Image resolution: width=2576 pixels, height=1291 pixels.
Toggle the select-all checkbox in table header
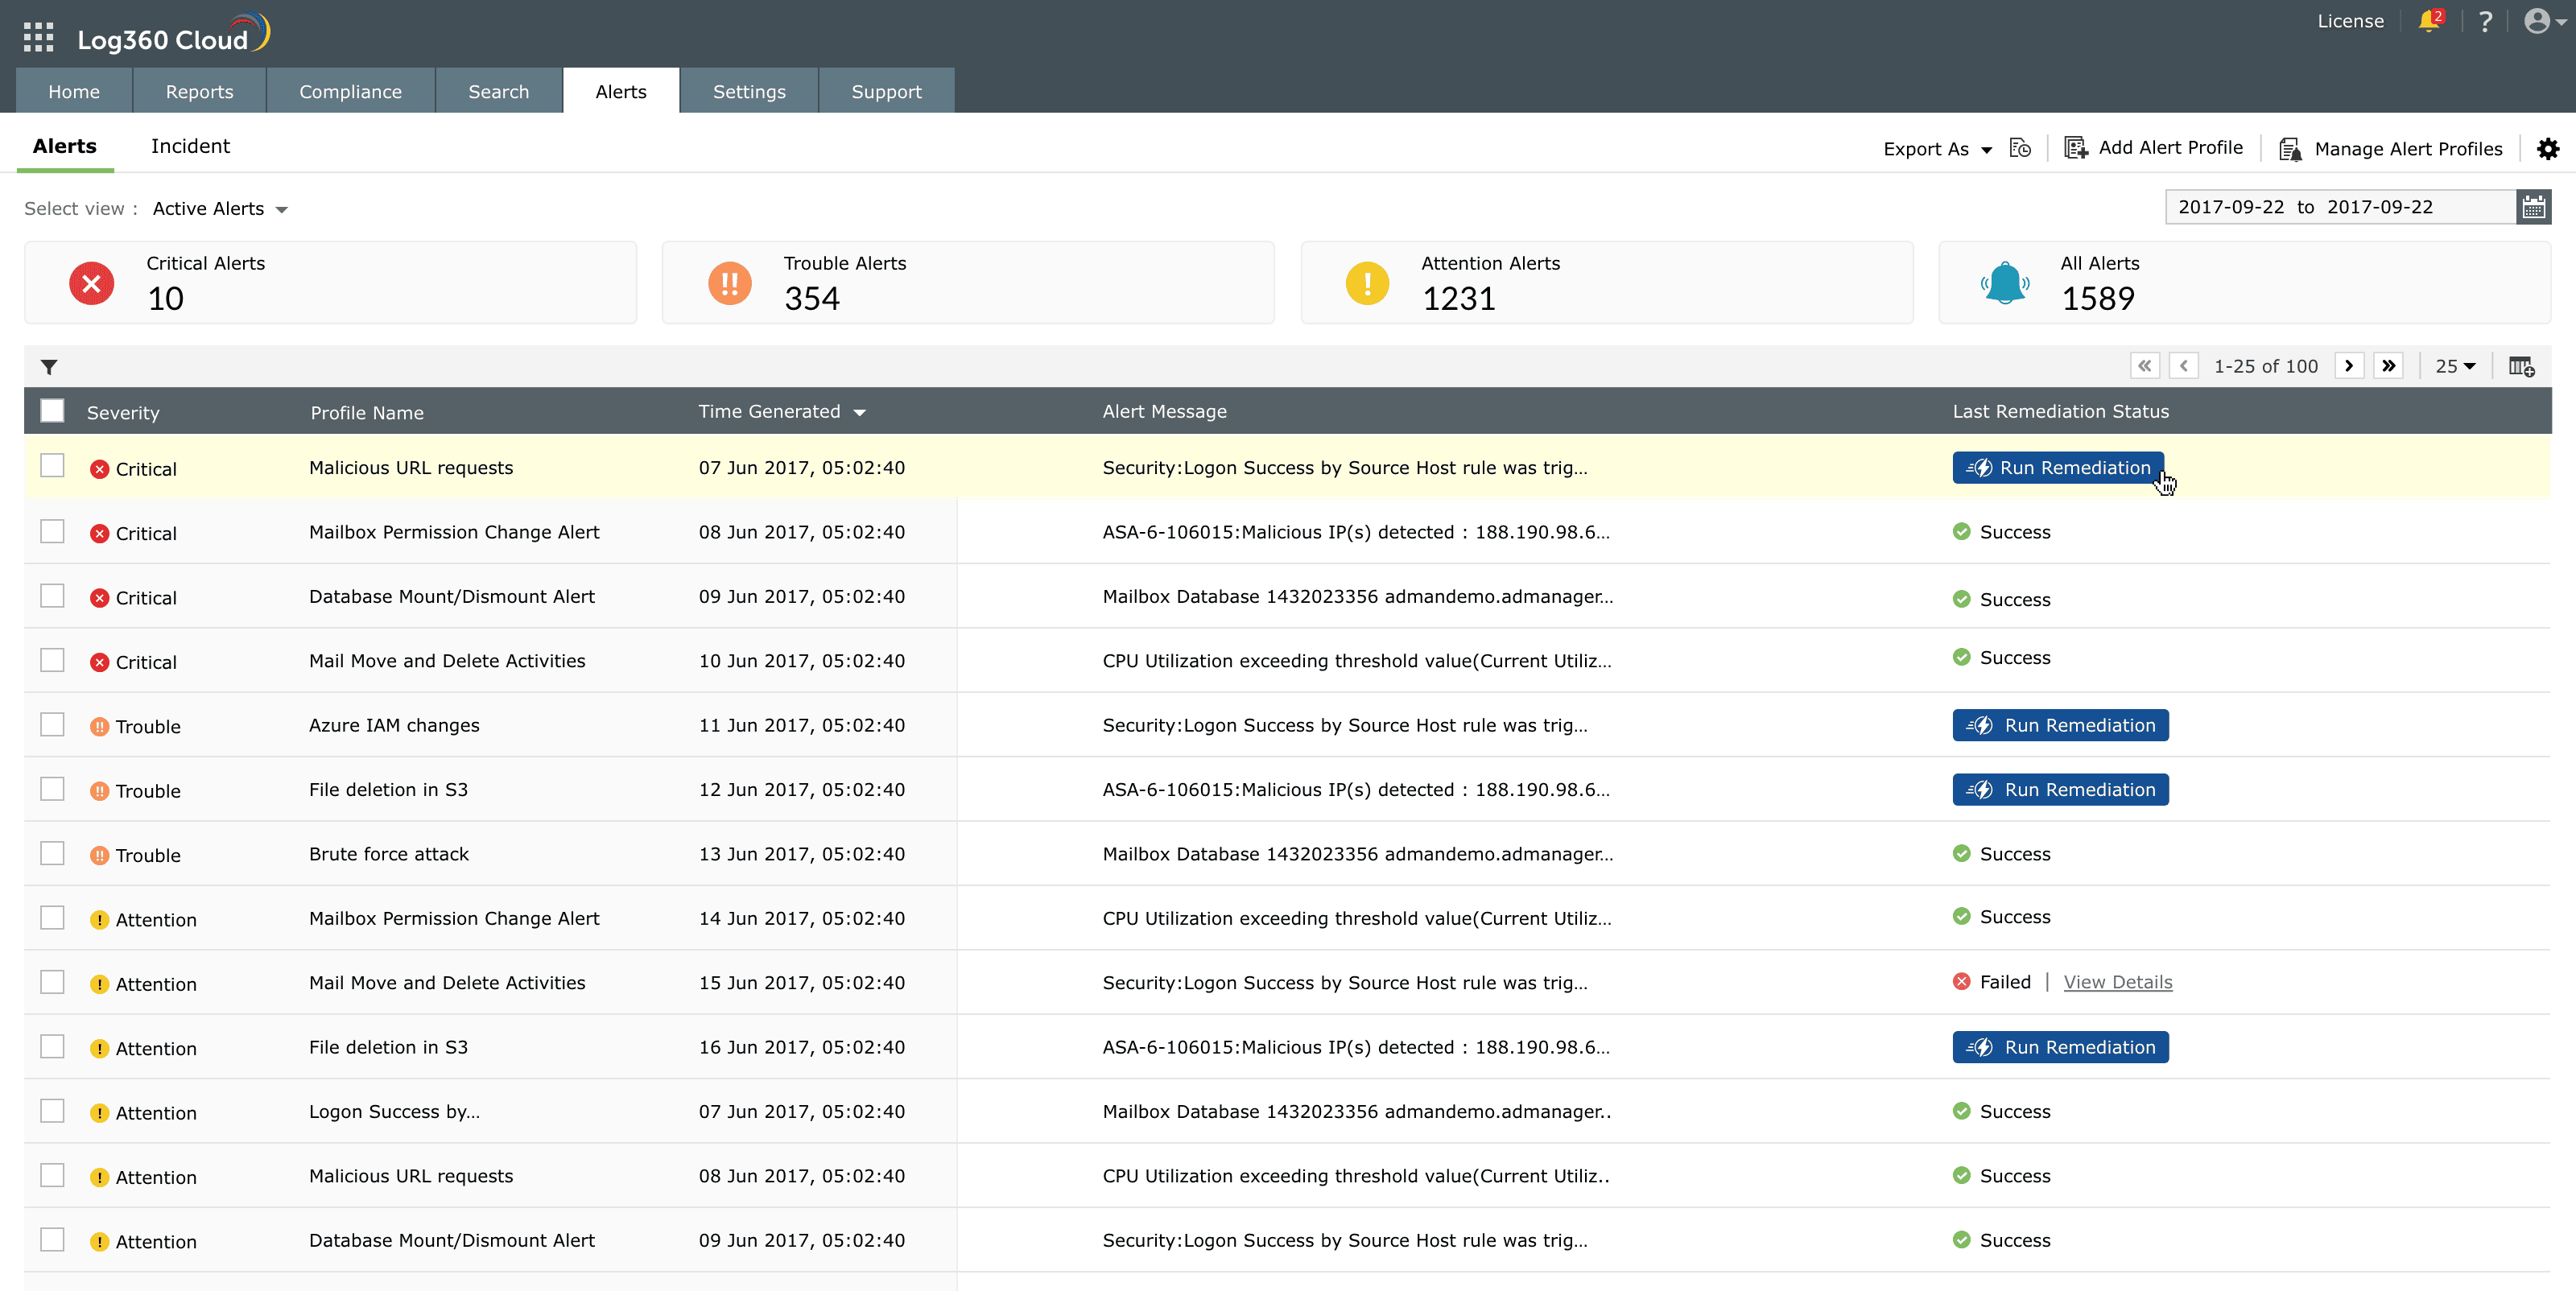click(52, 410)
